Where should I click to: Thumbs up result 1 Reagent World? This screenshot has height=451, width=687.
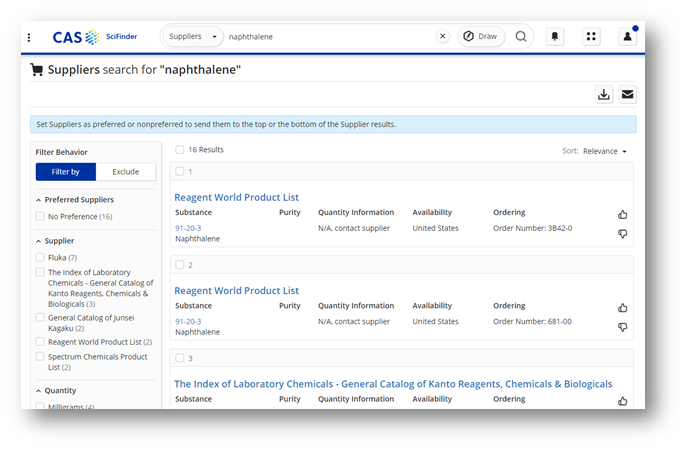pos(623,214)
